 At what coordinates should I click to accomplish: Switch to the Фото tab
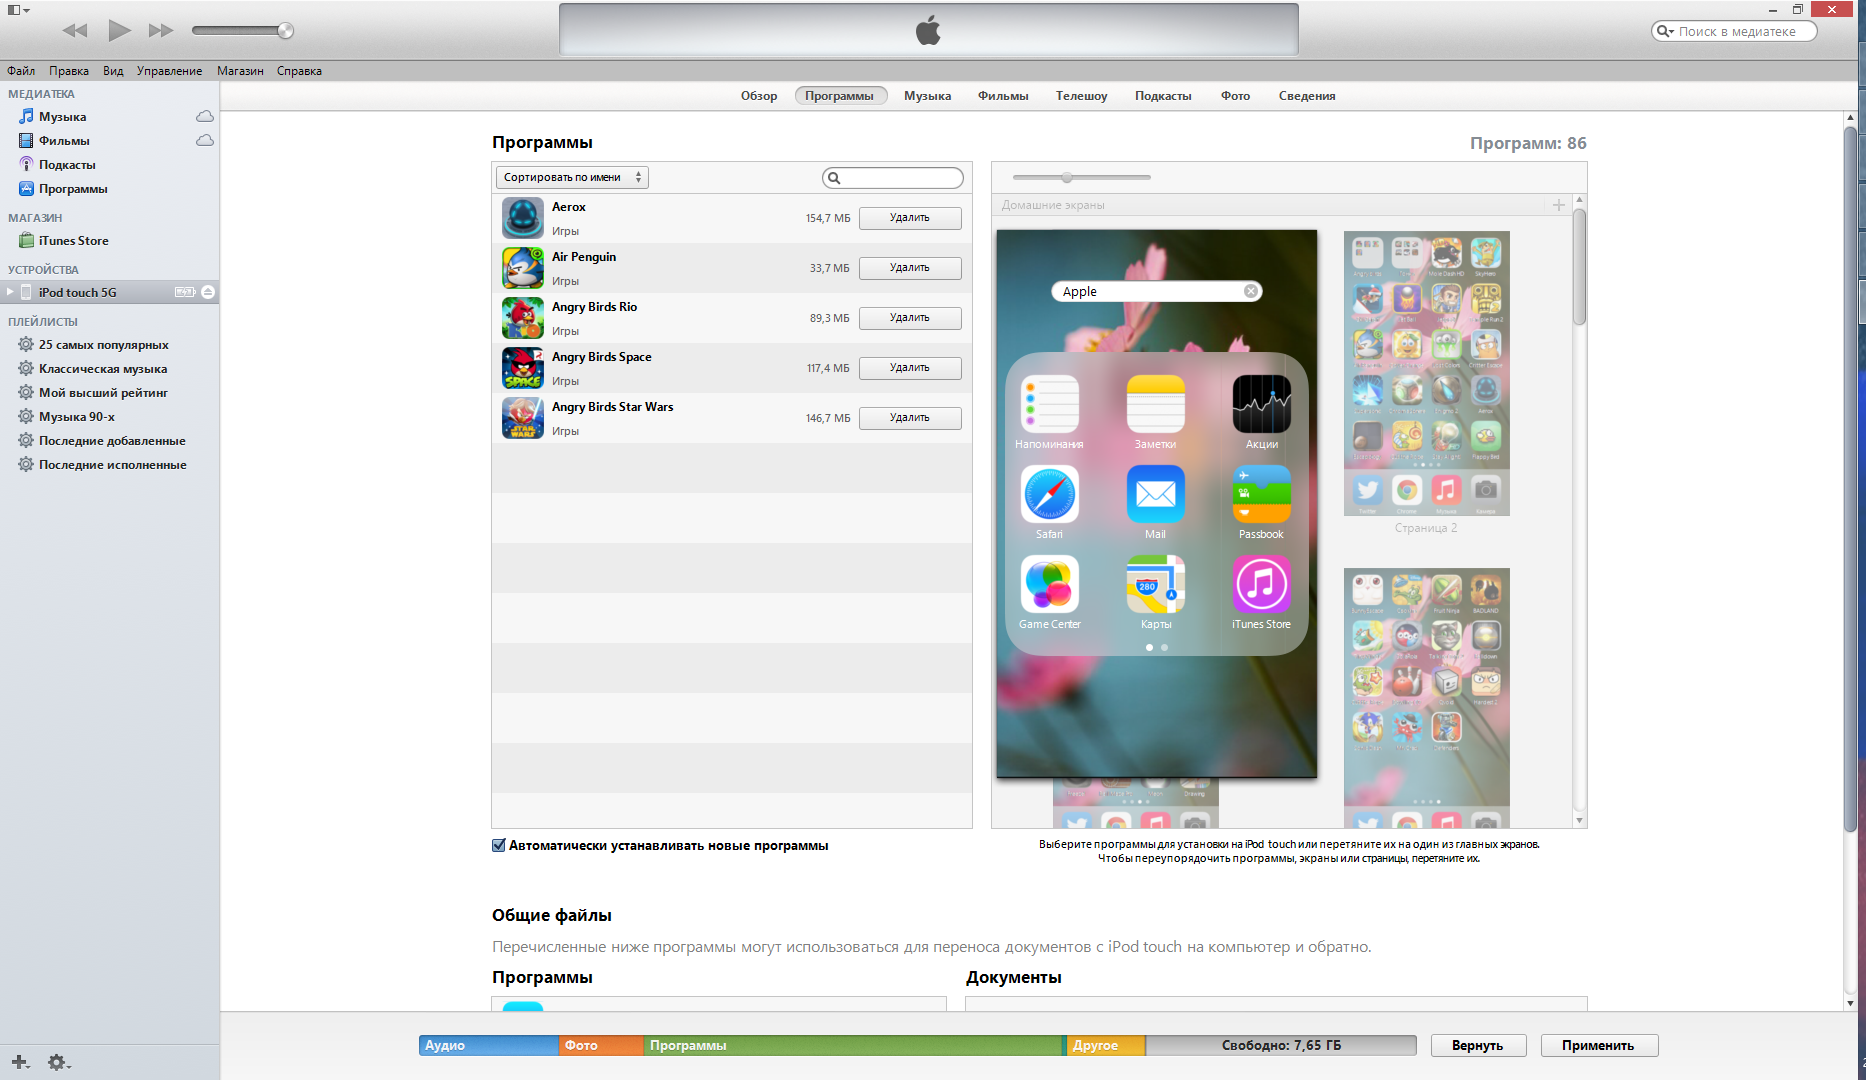pos(1235,96)
